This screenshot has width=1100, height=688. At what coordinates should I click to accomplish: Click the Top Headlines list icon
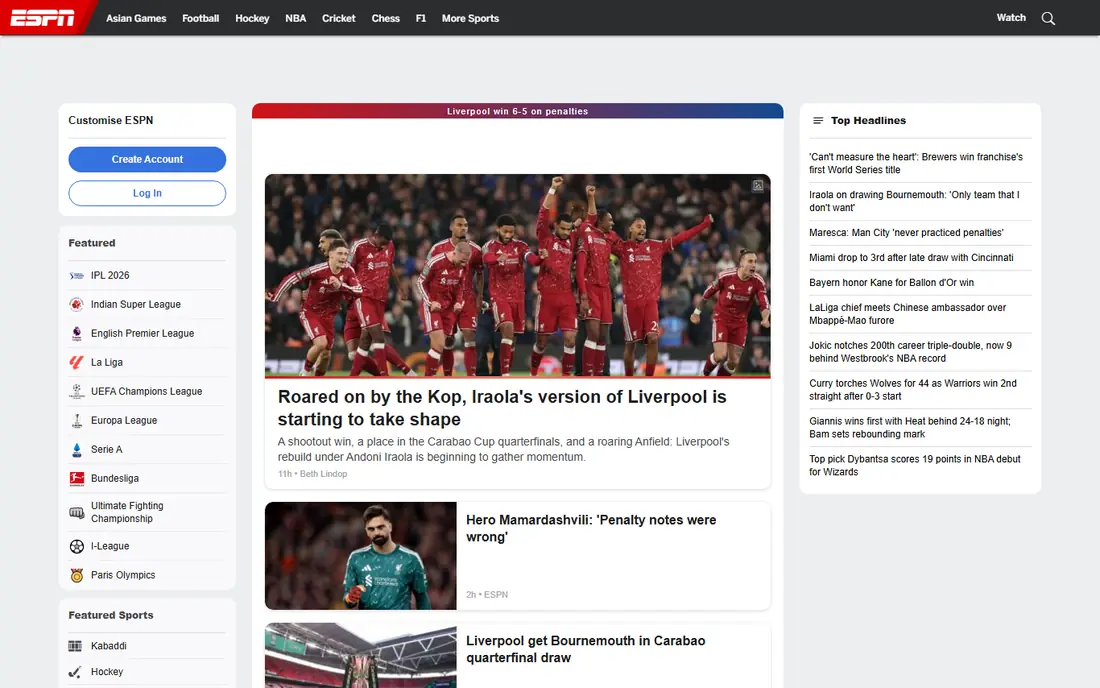point(817,121)
